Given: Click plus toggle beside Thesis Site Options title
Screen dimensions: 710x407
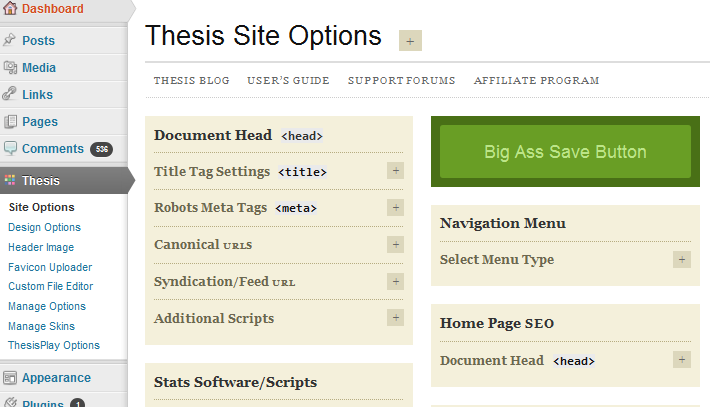Looking at the screenshot, I should (x=410, y=41).
